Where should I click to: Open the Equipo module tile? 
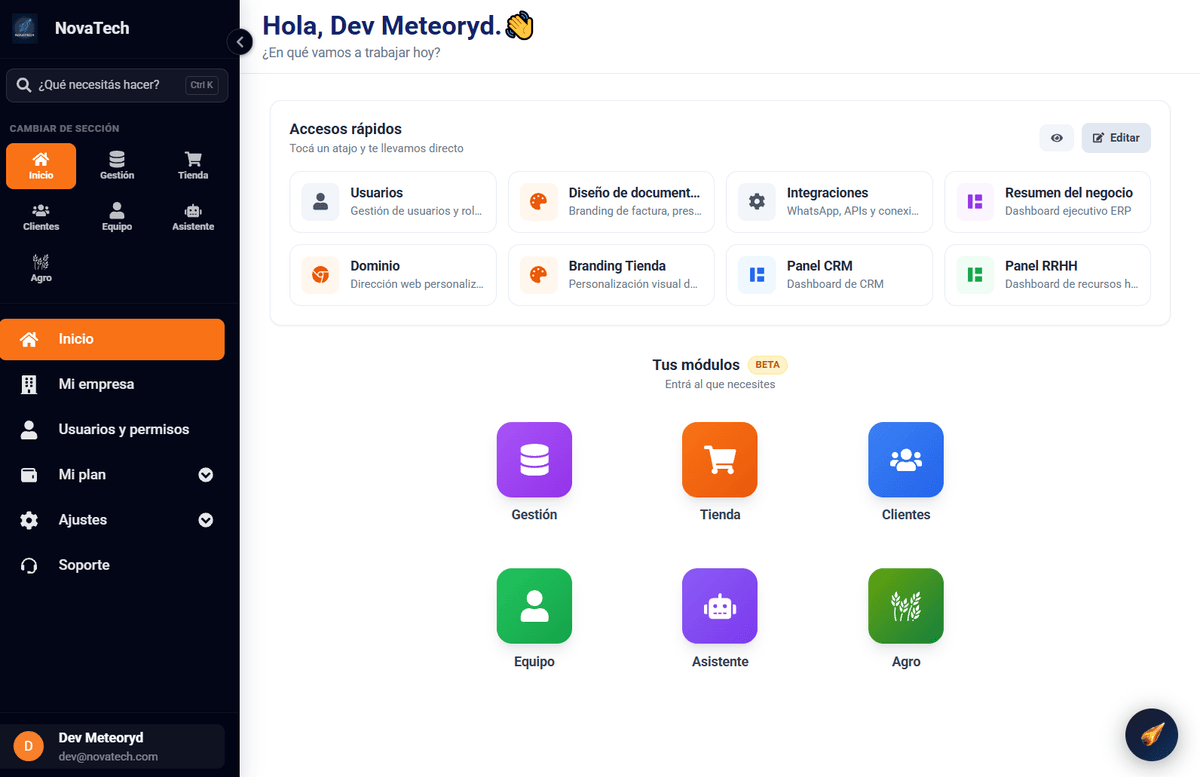(x=534, y=606)
